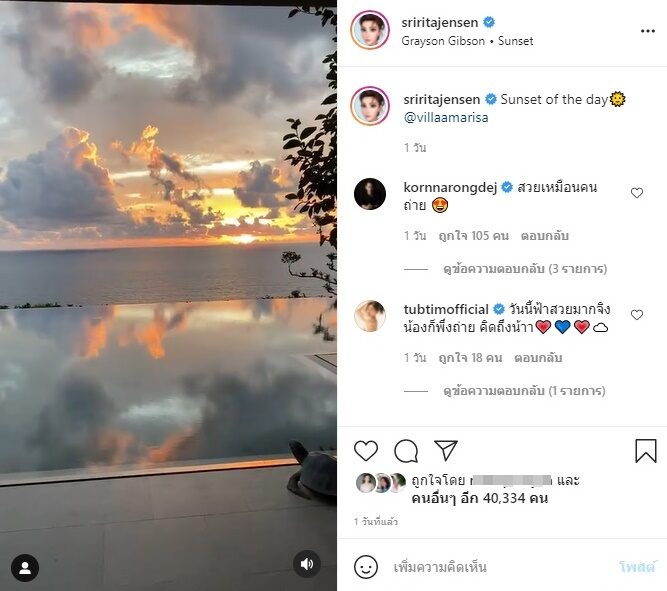
Task: Toggle video sound speaker icon
Action: tap(307, 565)
